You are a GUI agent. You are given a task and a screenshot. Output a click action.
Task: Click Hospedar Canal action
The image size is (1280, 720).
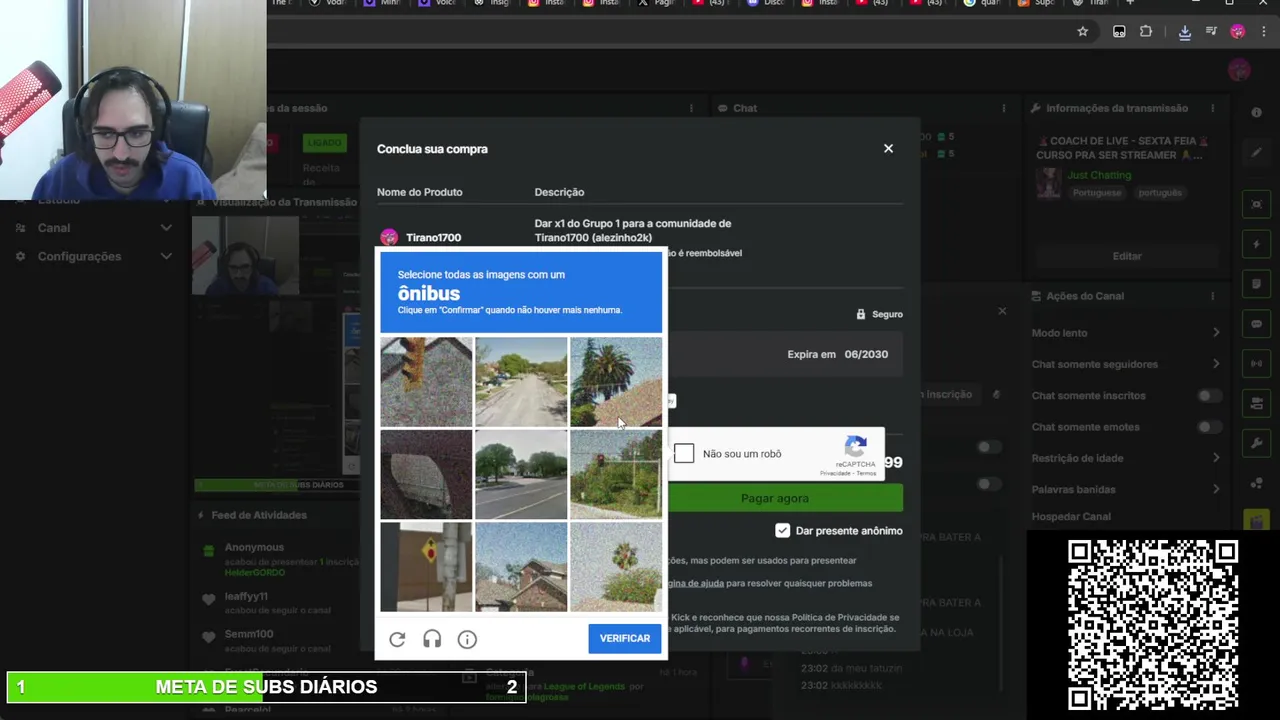pos(1071,517)
